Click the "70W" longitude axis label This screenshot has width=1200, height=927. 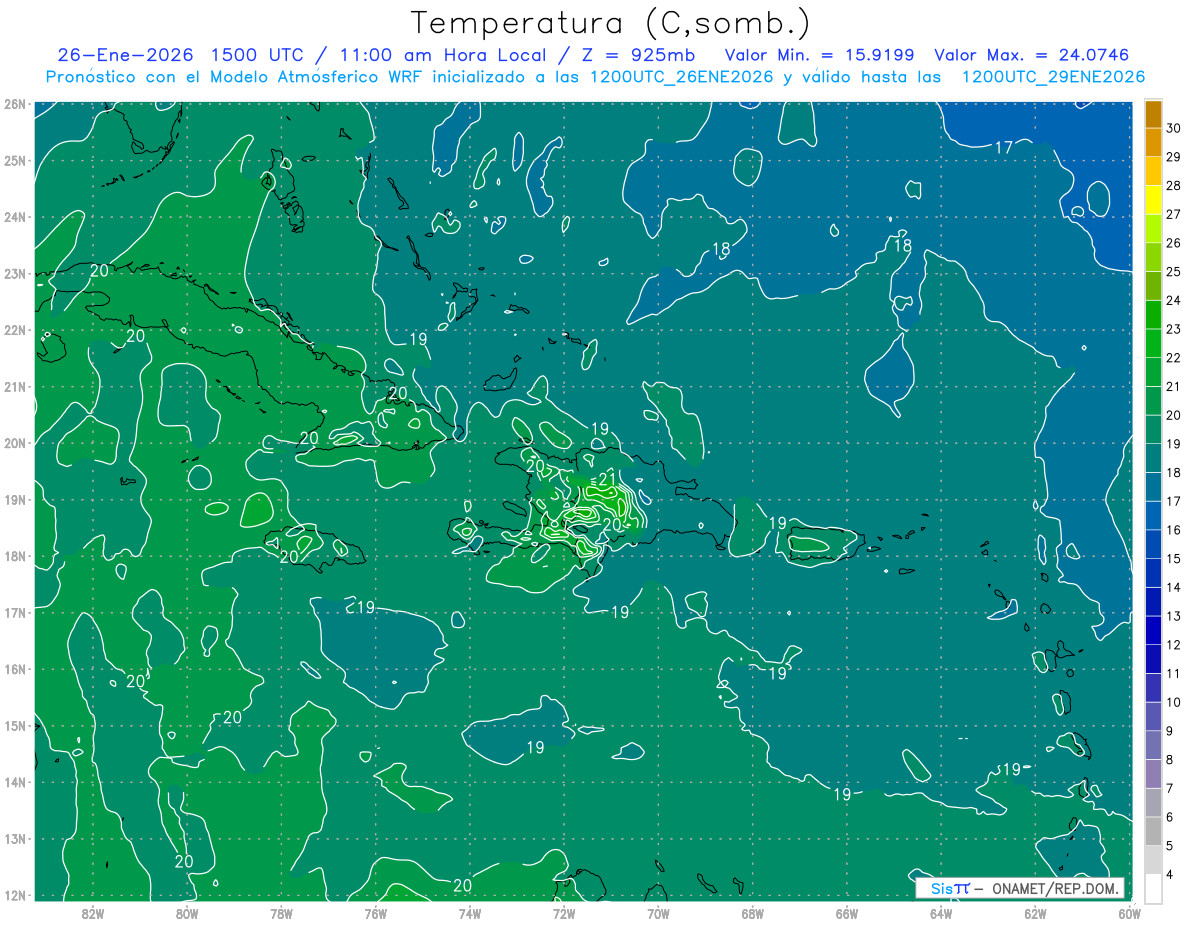click(x=658, y=913)
